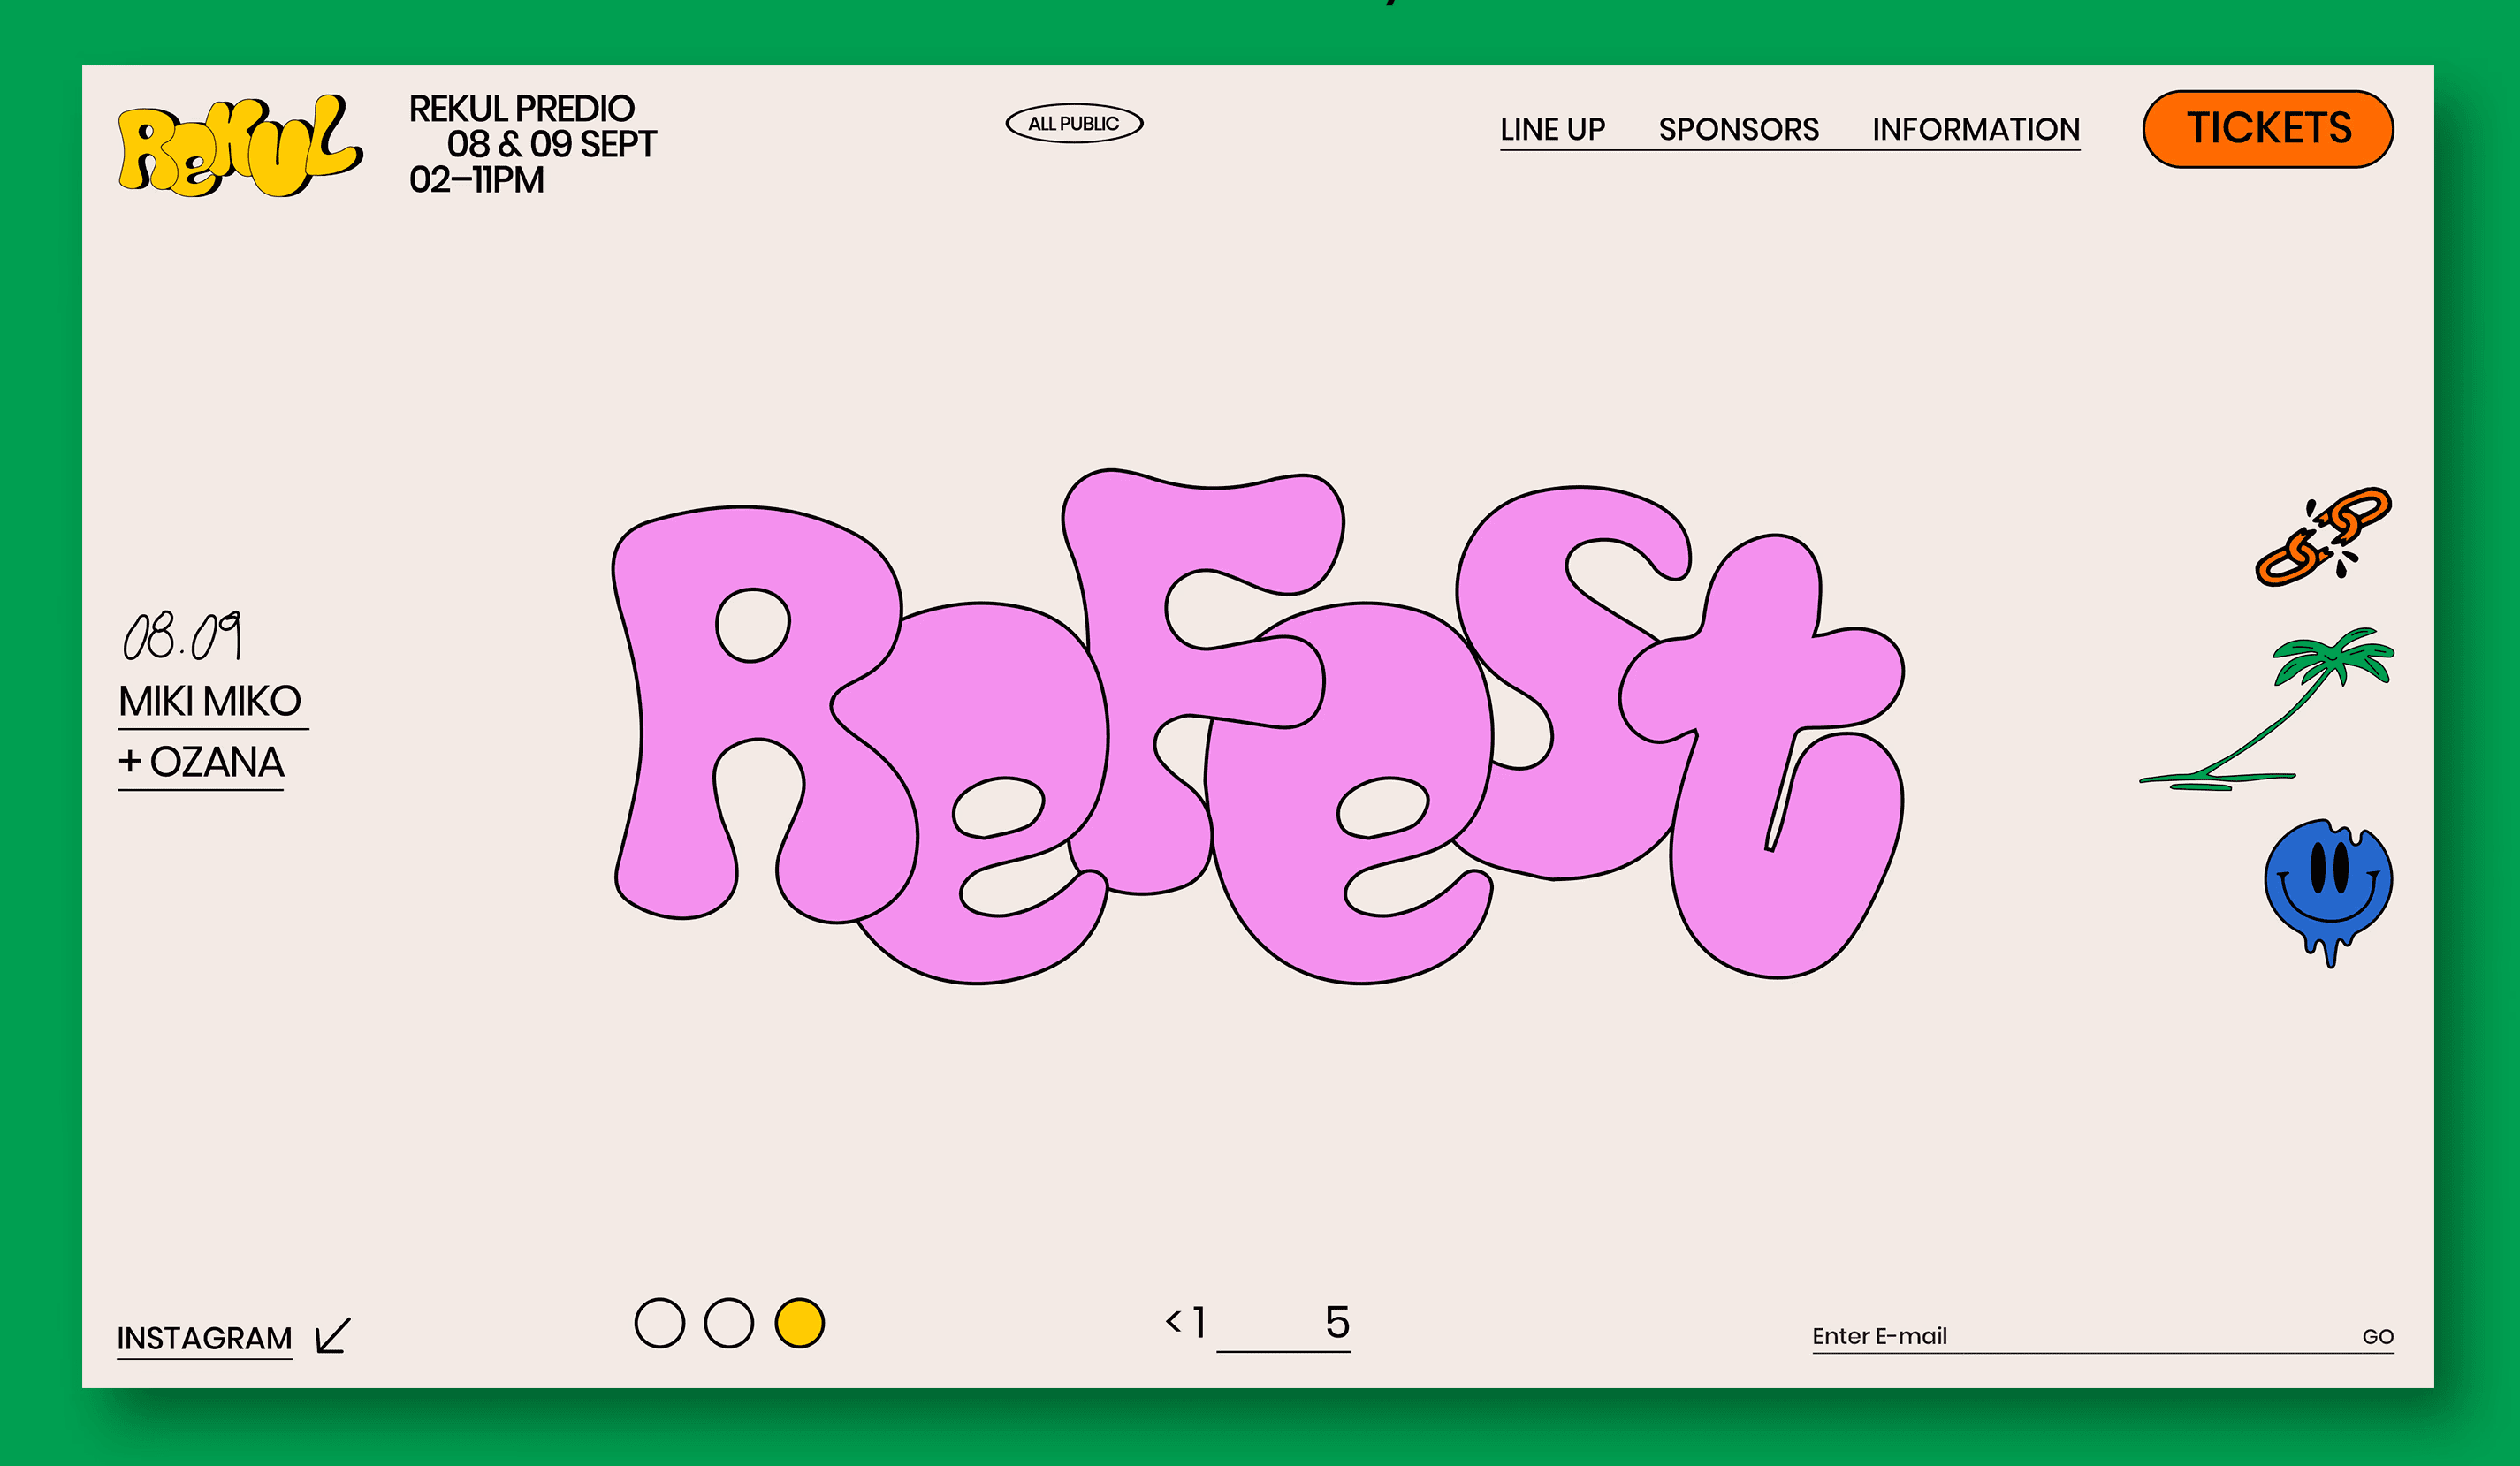Click the previous slide chevron arrow
Screen dimensions: 2520x1466
click(1173, 1321)
